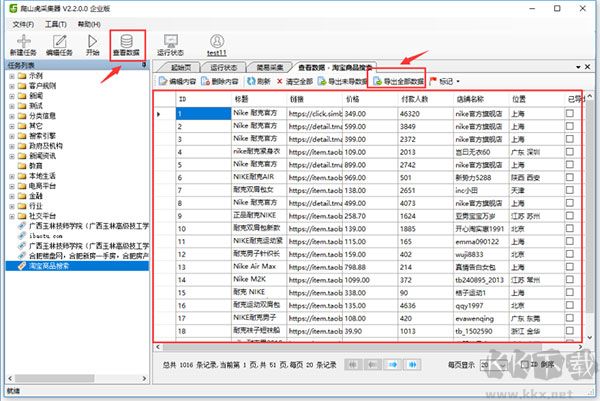Image resolution: width=600 pixels, height=401 pixels.
Task: Tick exported checkbox for row ID 1
Action: point(570,113)
